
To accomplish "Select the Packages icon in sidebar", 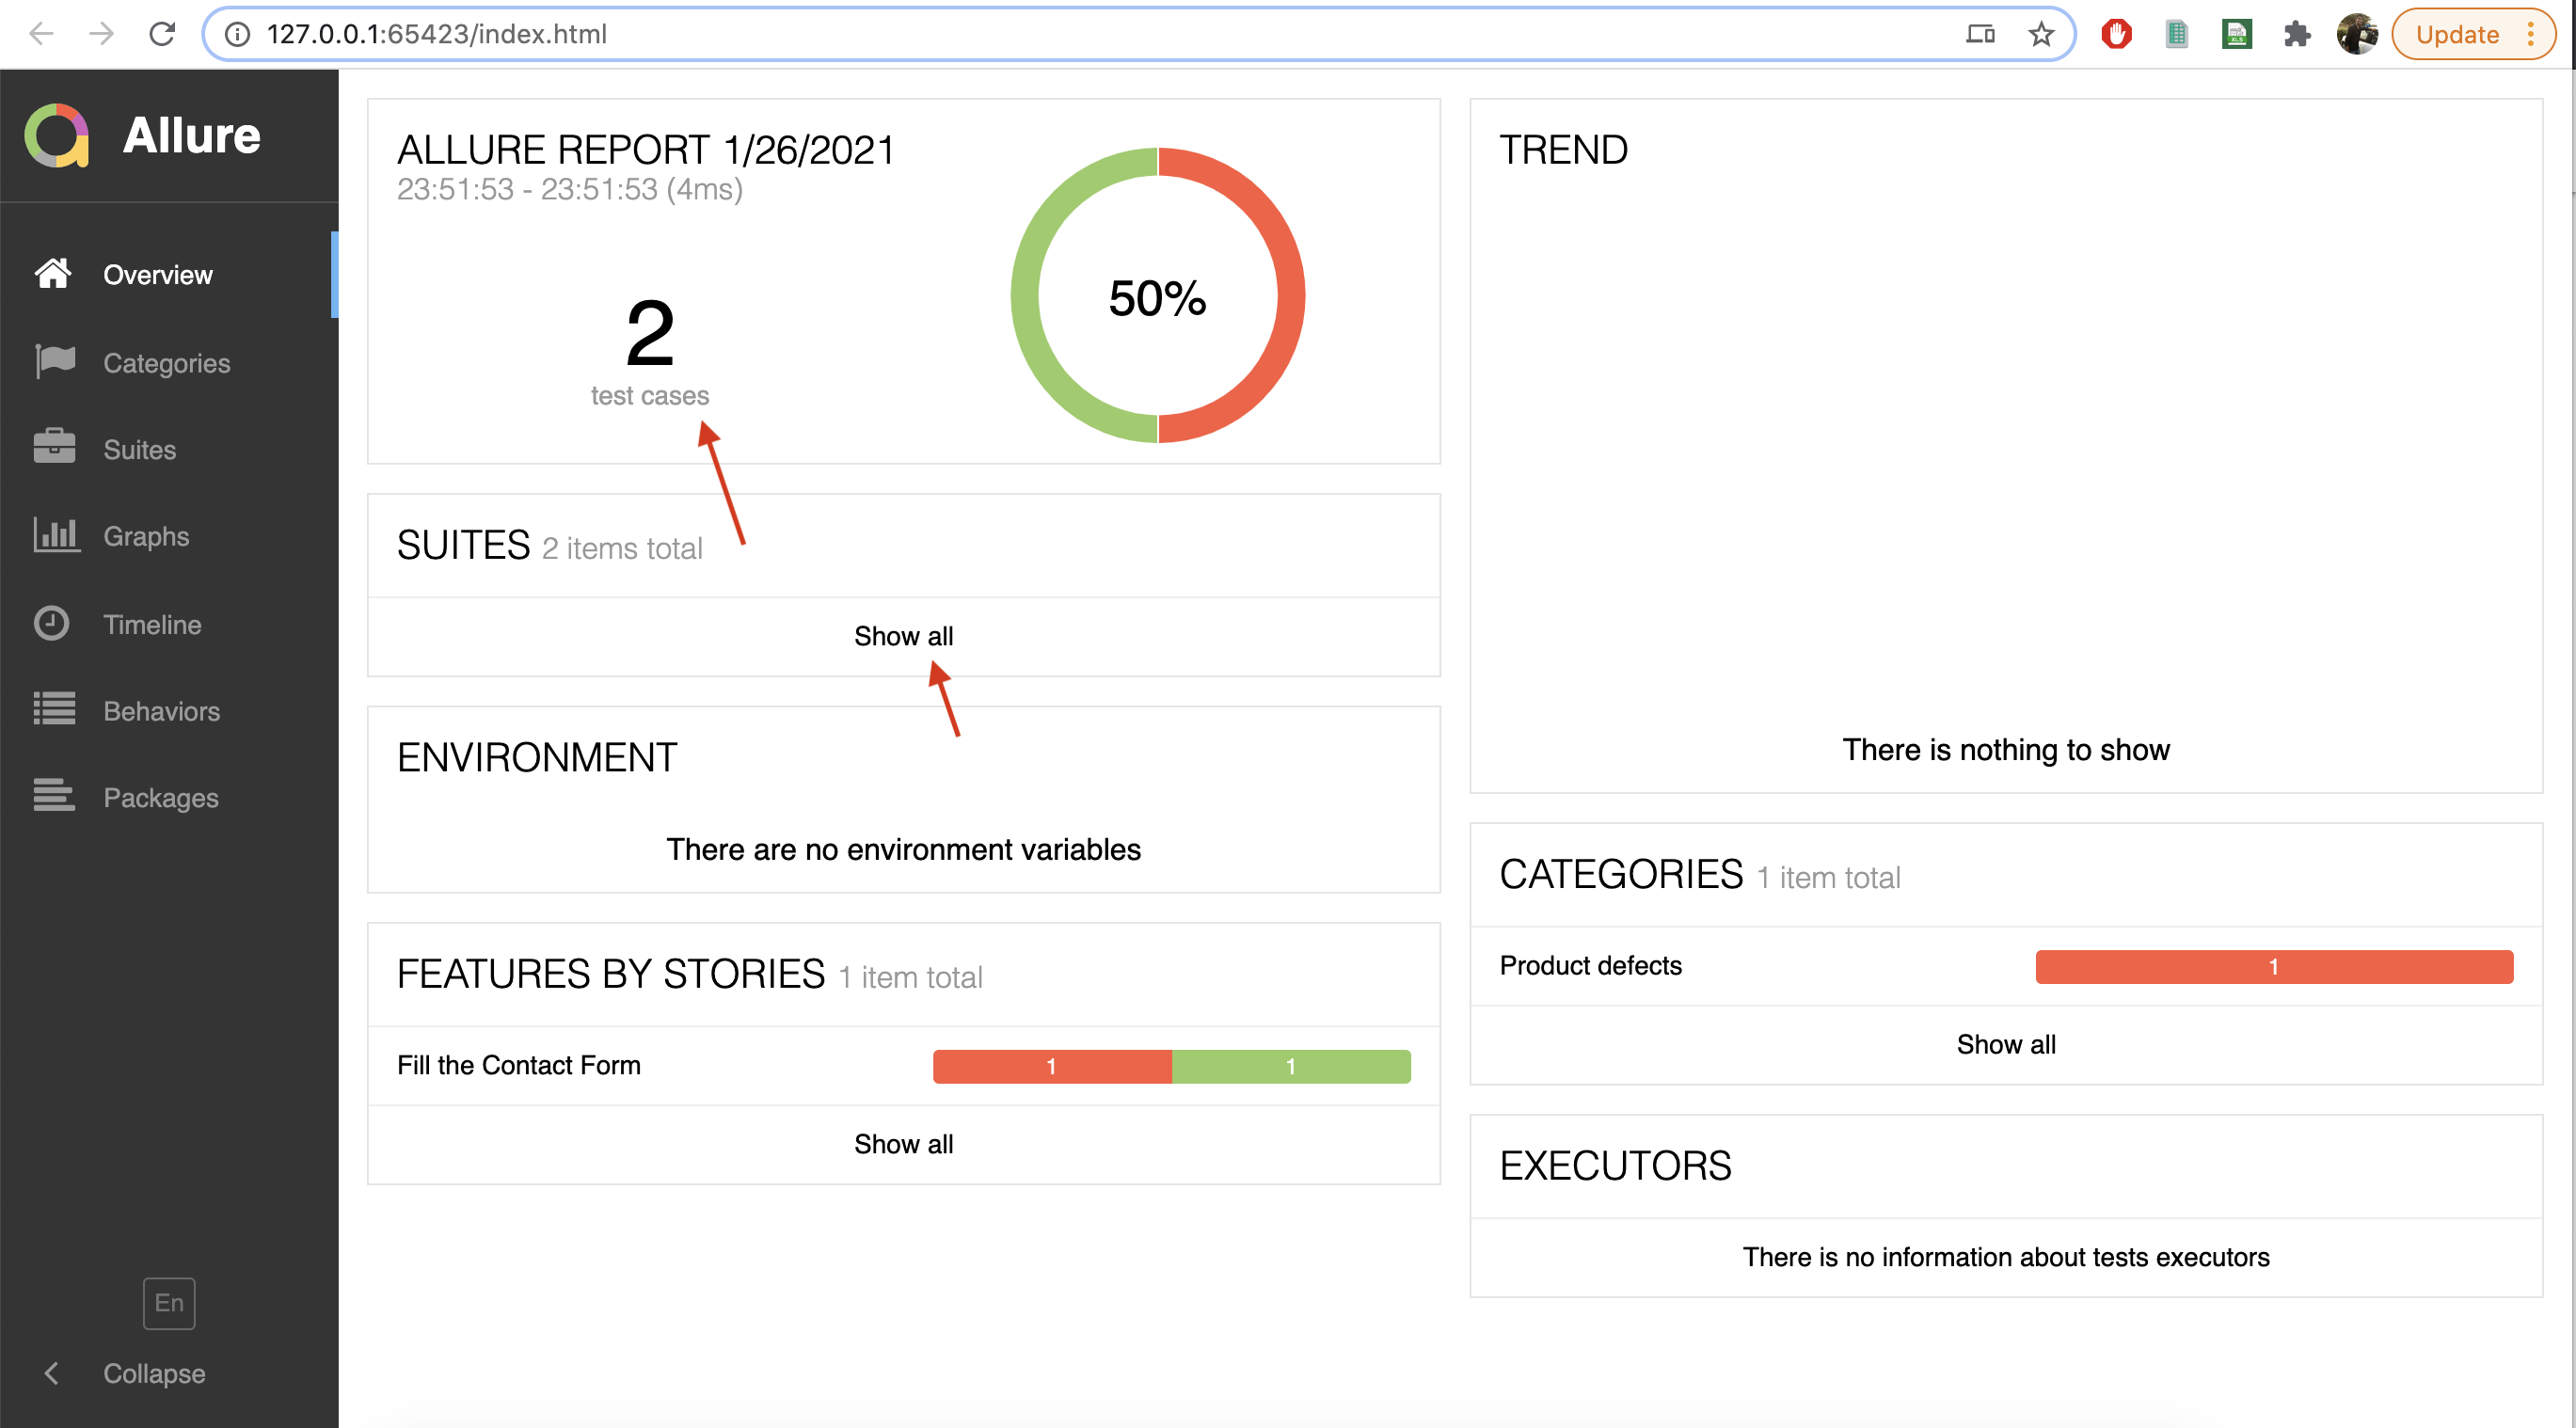I will click(53, 796).
